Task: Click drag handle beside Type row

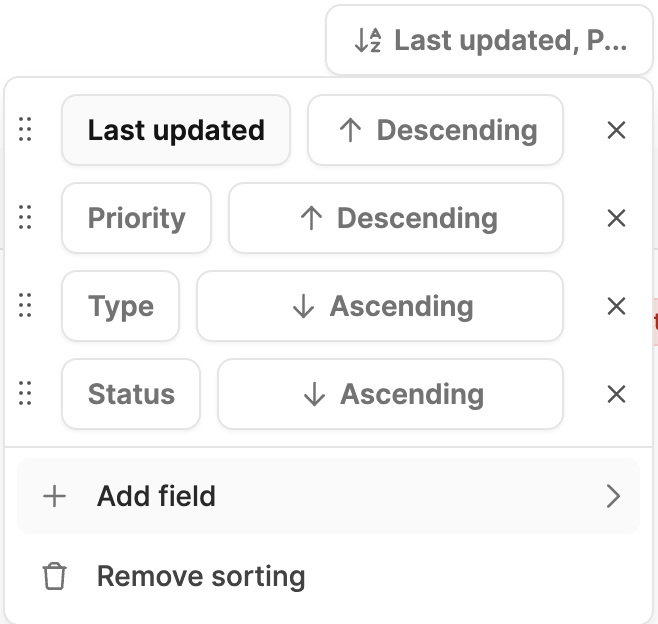Action: click(x=26, y=306)
